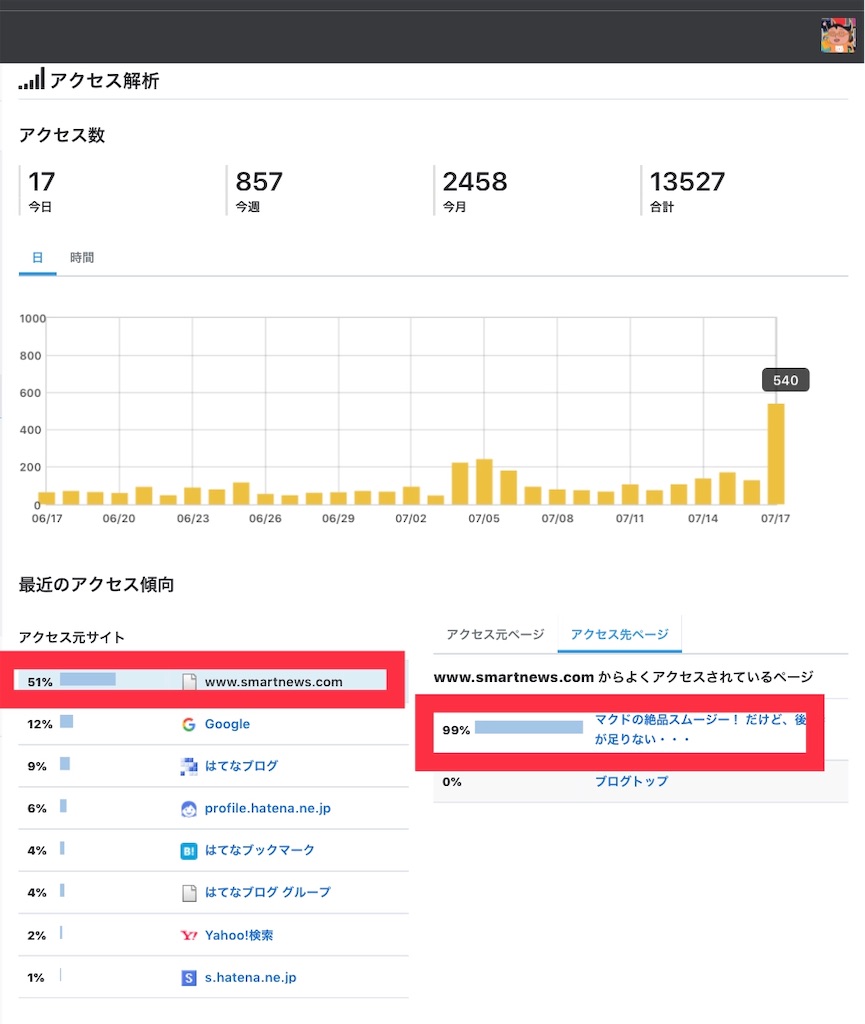Image resolution: width=865 pixels, height=1024 pixels.
Task: Click the Google logo icon
Action: [x=189, y=724]
